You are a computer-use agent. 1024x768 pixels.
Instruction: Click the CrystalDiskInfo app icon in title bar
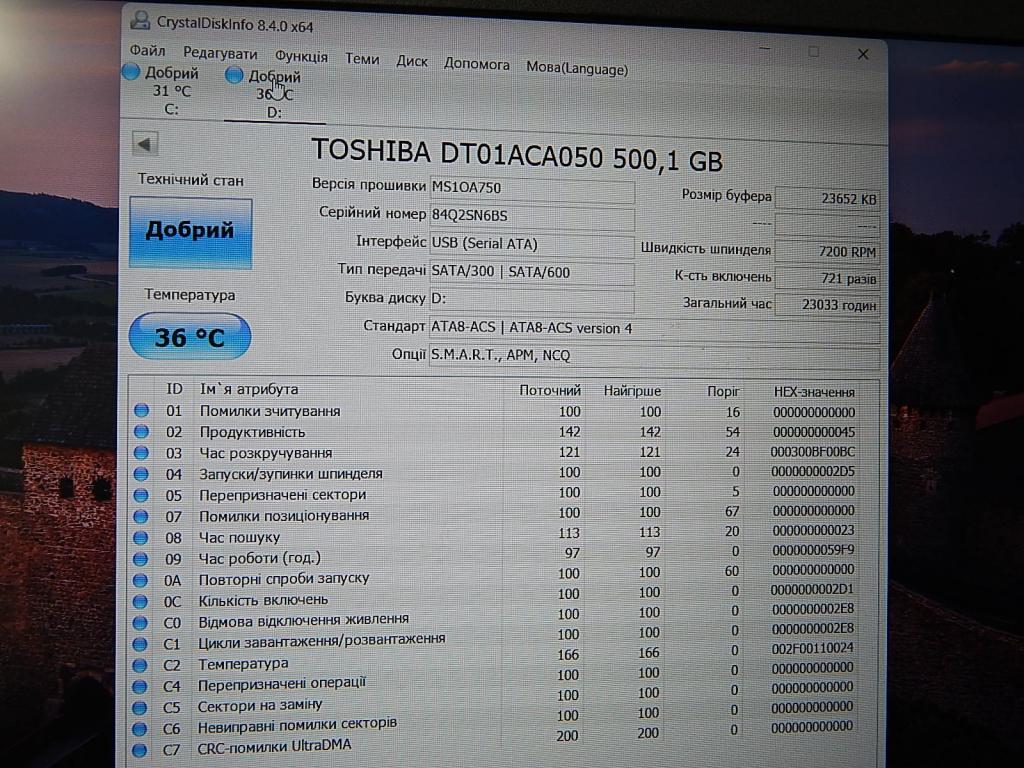pyautogui.click(x=142, y=21)
